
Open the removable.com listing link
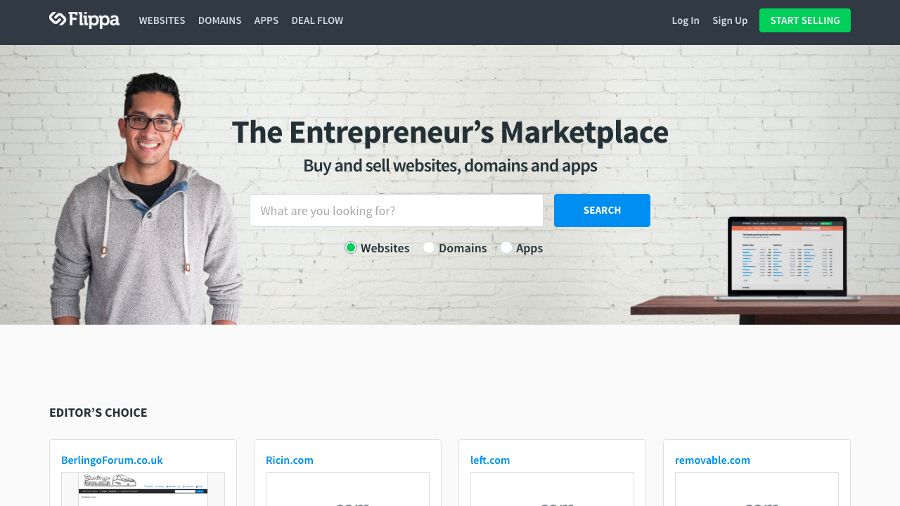click(712, 460)
